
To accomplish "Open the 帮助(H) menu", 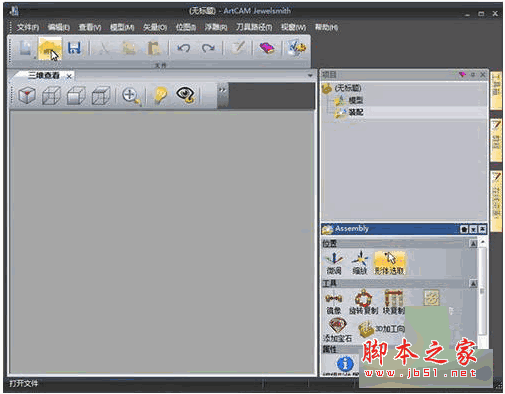I will (326, 27).
